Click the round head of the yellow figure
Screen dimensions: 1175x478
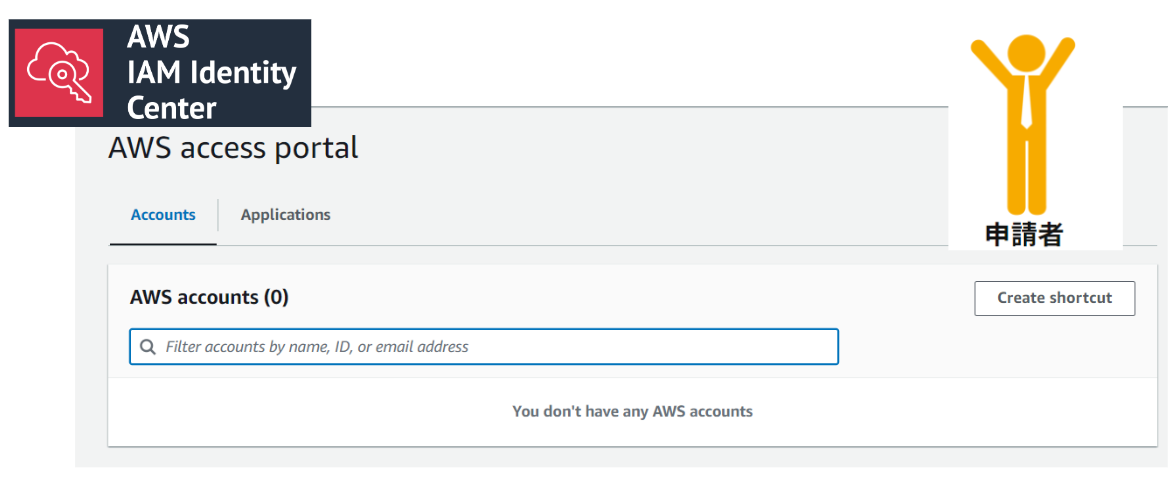click(x=1026, y=53)
